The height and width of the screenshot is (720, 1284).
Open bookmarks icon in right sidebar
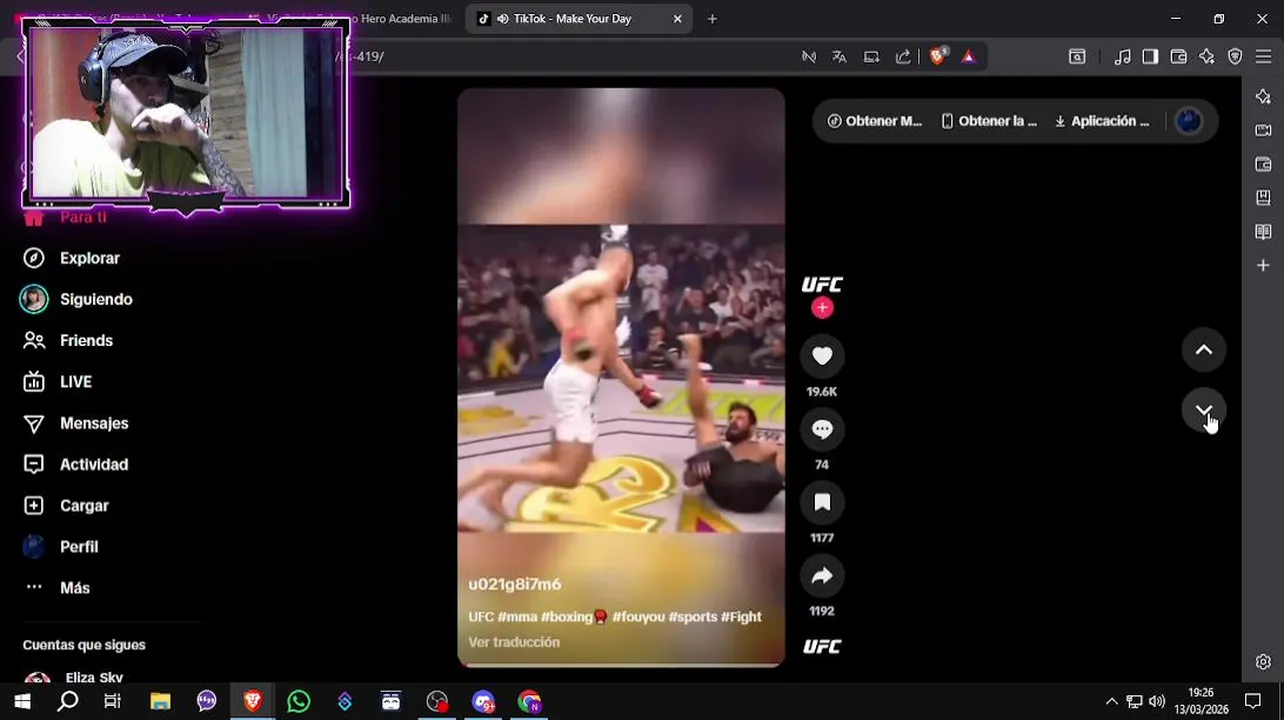1263,198
